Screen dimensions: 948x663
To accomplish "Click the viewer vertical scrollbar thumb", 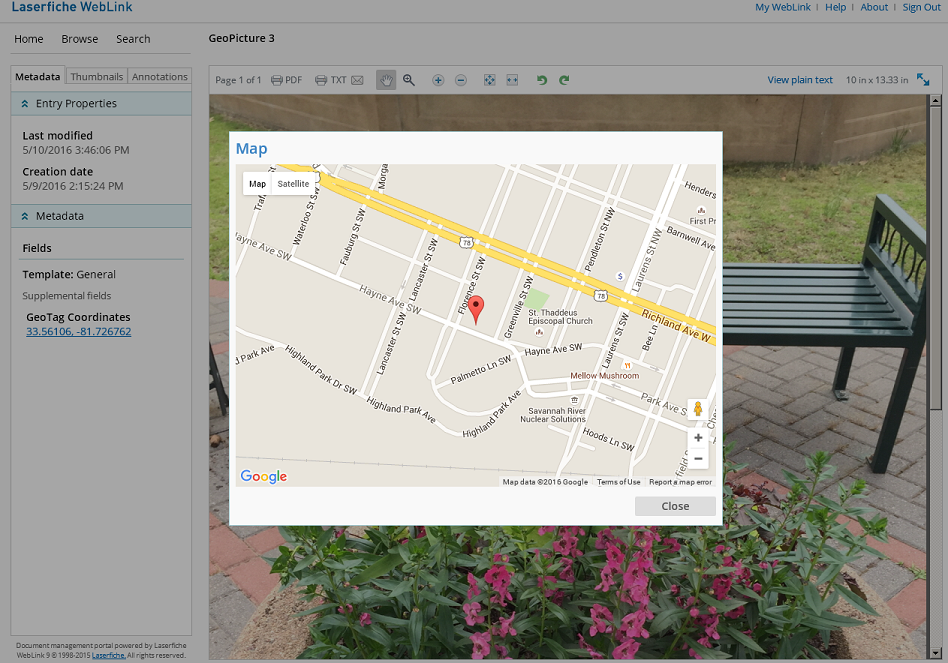I will coord(935,258).
